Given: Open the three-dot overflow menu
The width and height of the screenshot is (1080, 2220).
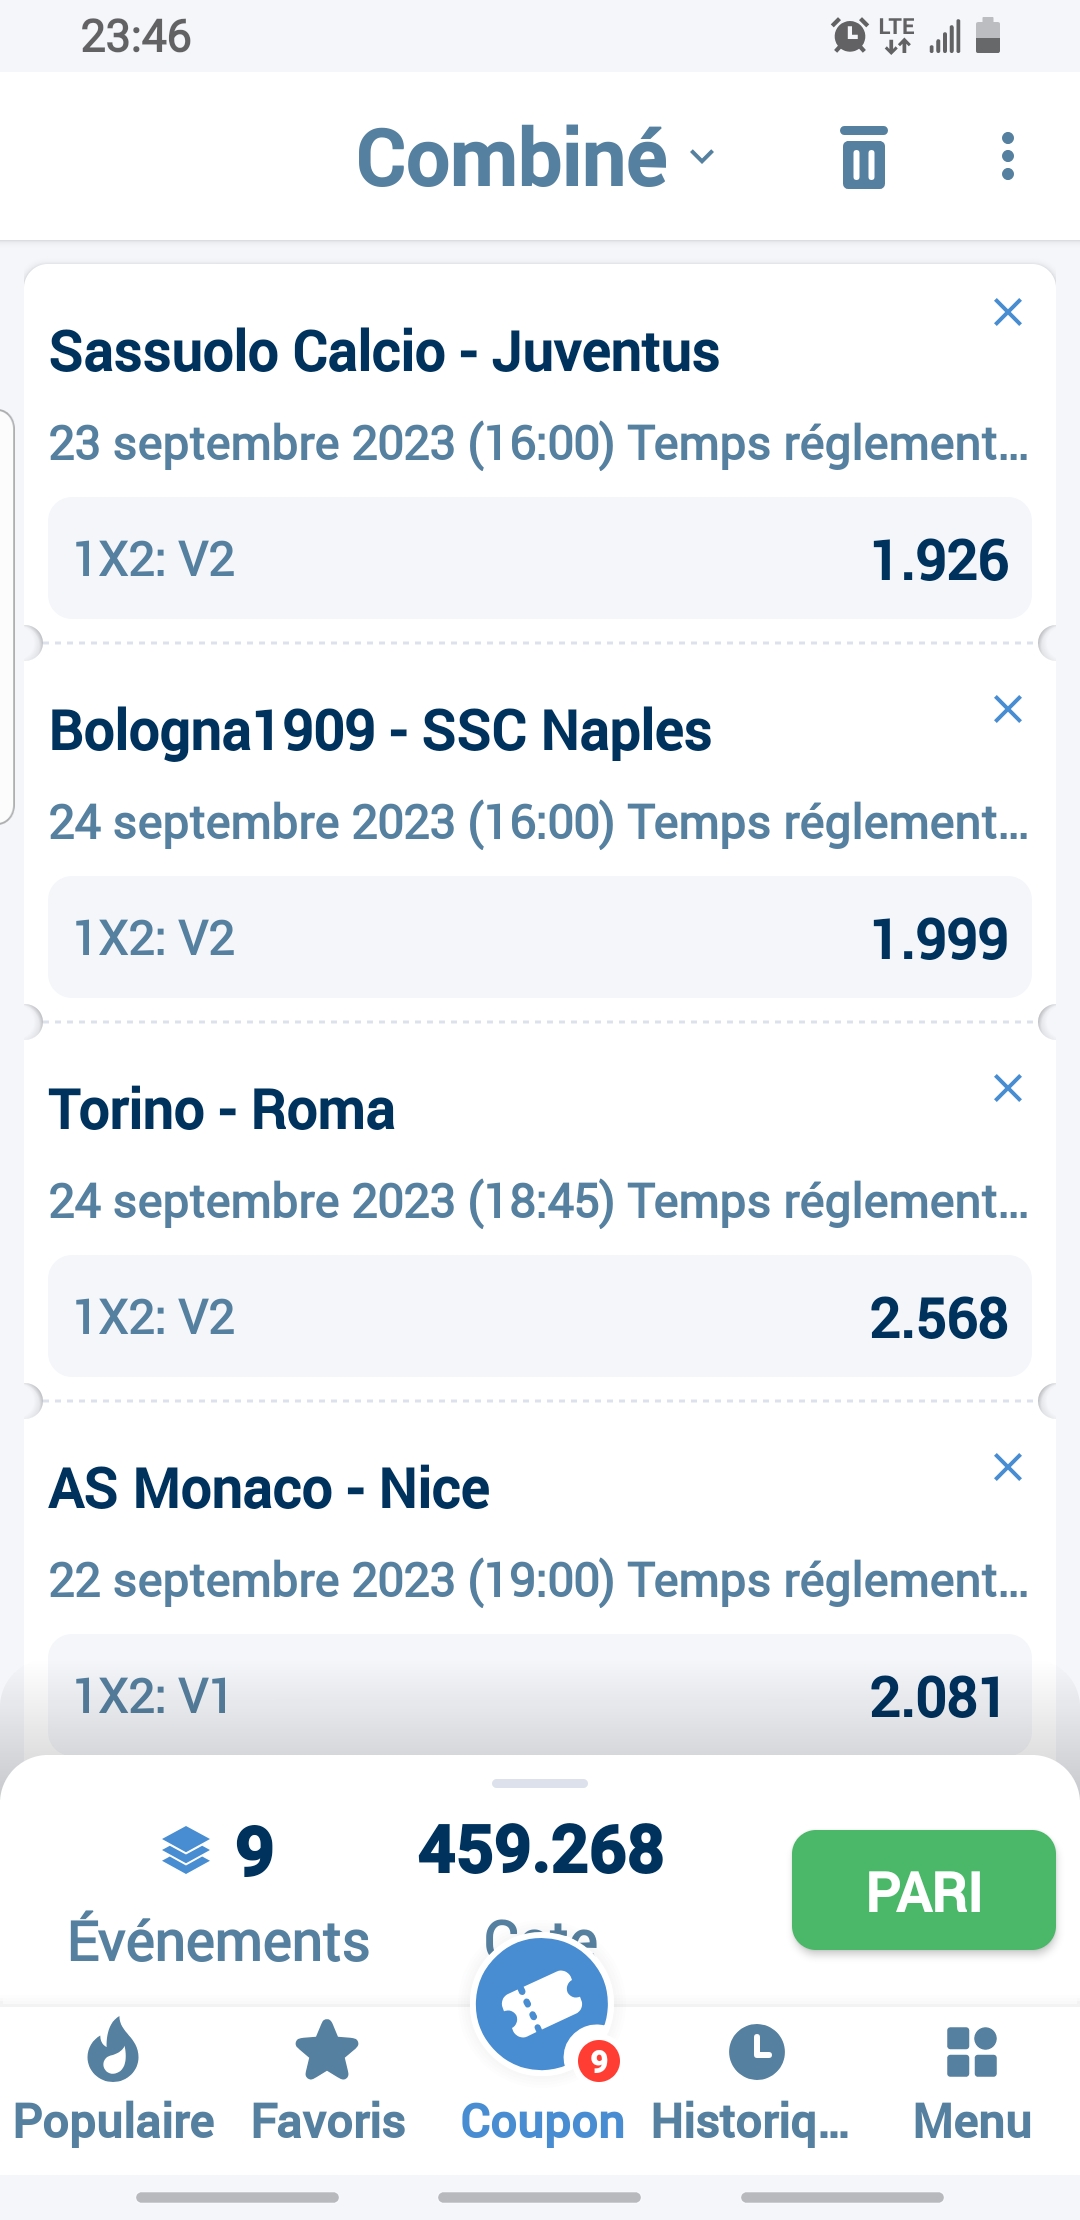Looking at the screenshot, I should pyautogui.click(x=1007, y=157).
